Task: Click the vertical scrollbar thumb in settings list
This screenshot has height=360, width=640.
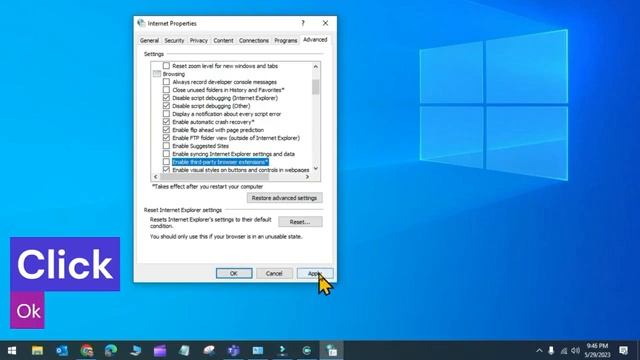Action: pyautogui.click(x=316, y=87)
